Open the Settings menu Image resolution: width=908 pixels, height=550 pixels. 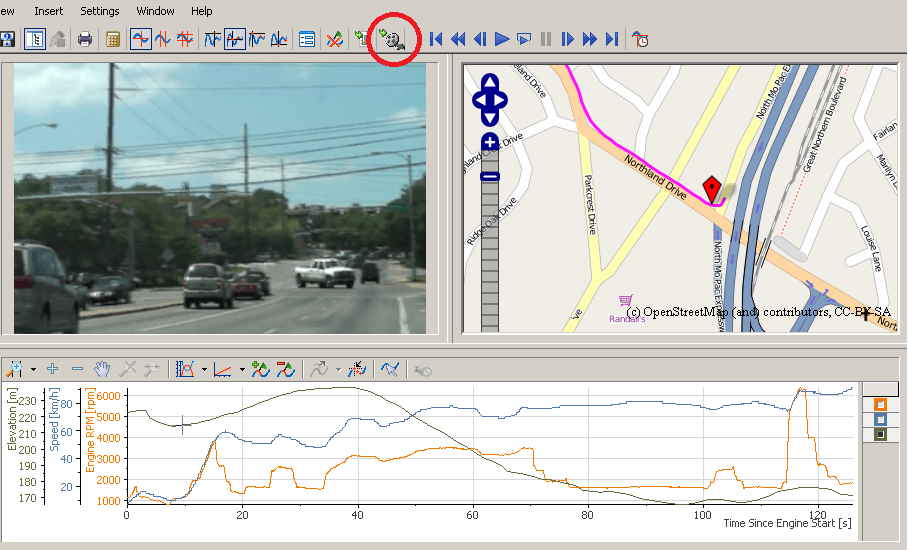[99, 11]
